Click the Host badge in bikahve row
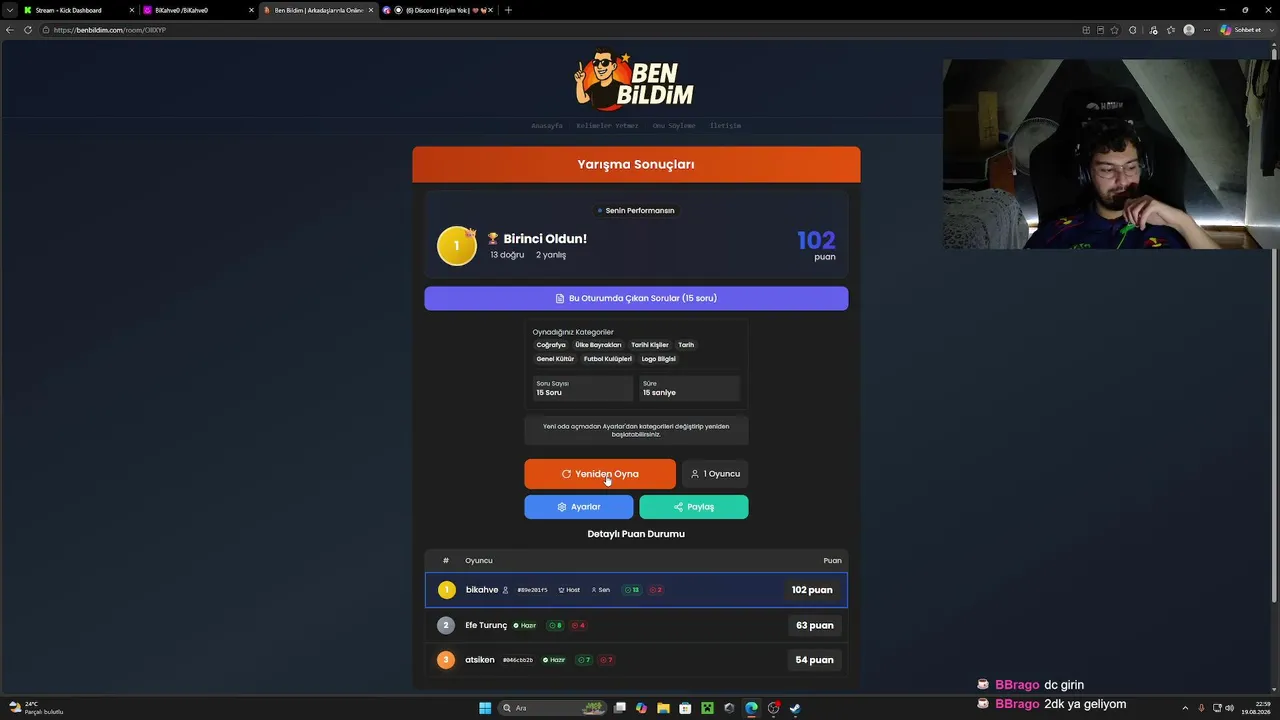This screenshot has width=1280, height=720. pos(569,590)
